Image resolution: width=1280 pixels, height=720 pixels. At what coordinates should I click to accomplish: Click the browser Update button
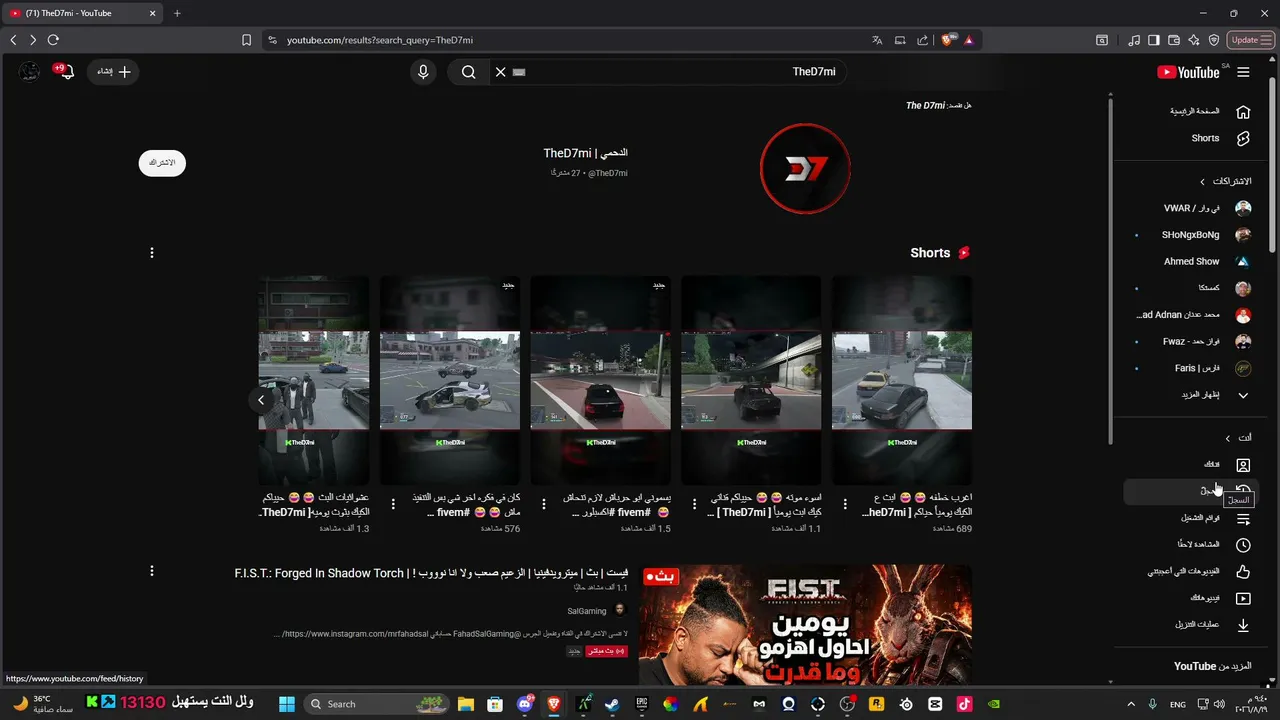pos(1251,40)
